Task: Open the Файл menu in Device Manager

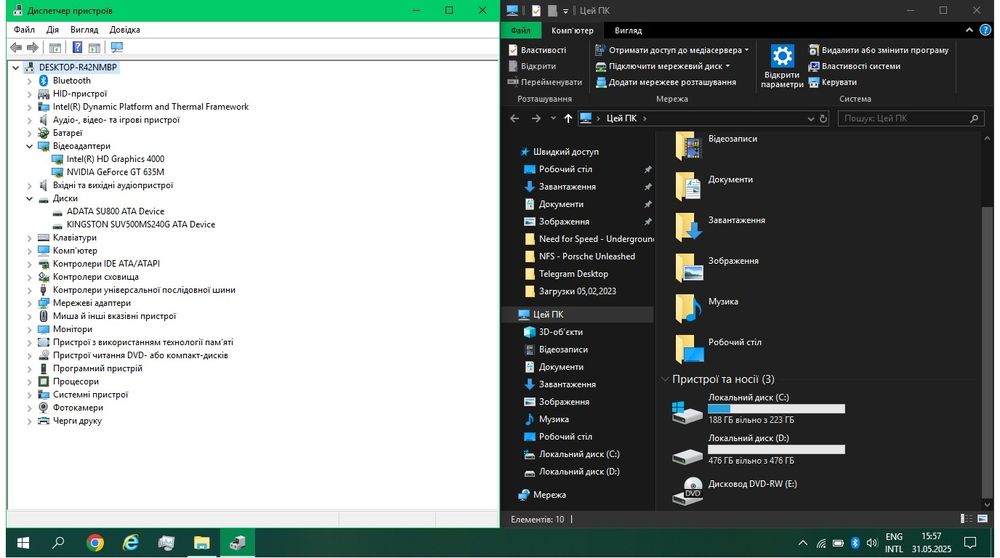Action: (x=24, y=30)
